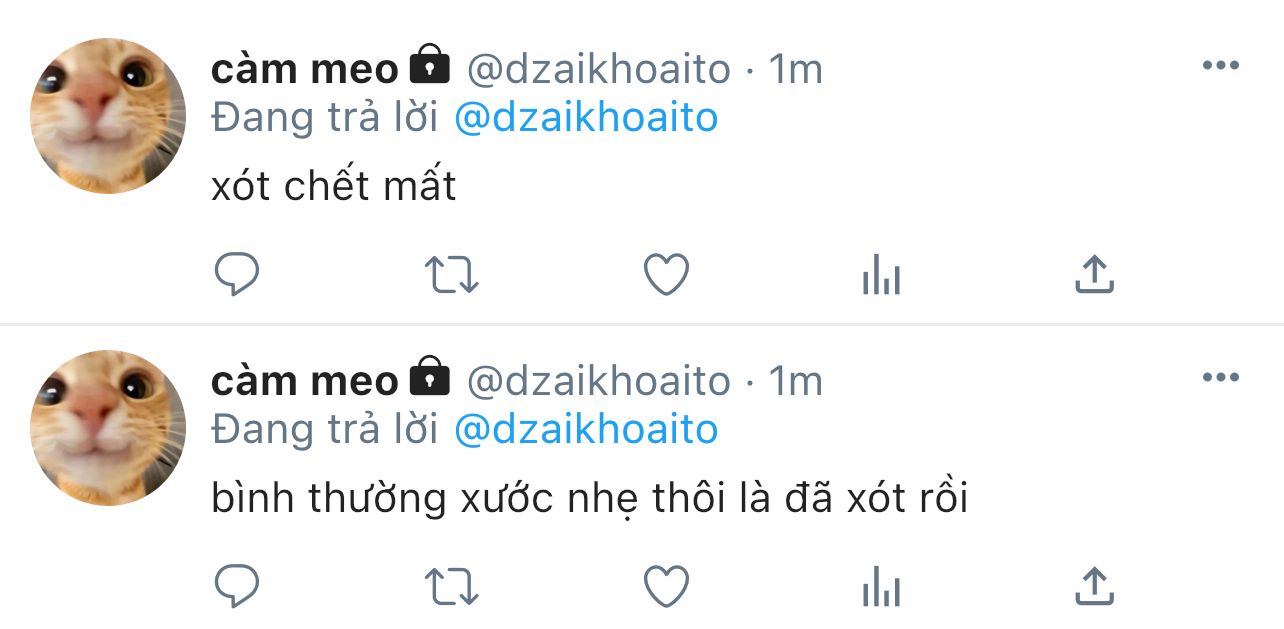Reply to the "xót chết mất" tweet

[x=237, y=274]
